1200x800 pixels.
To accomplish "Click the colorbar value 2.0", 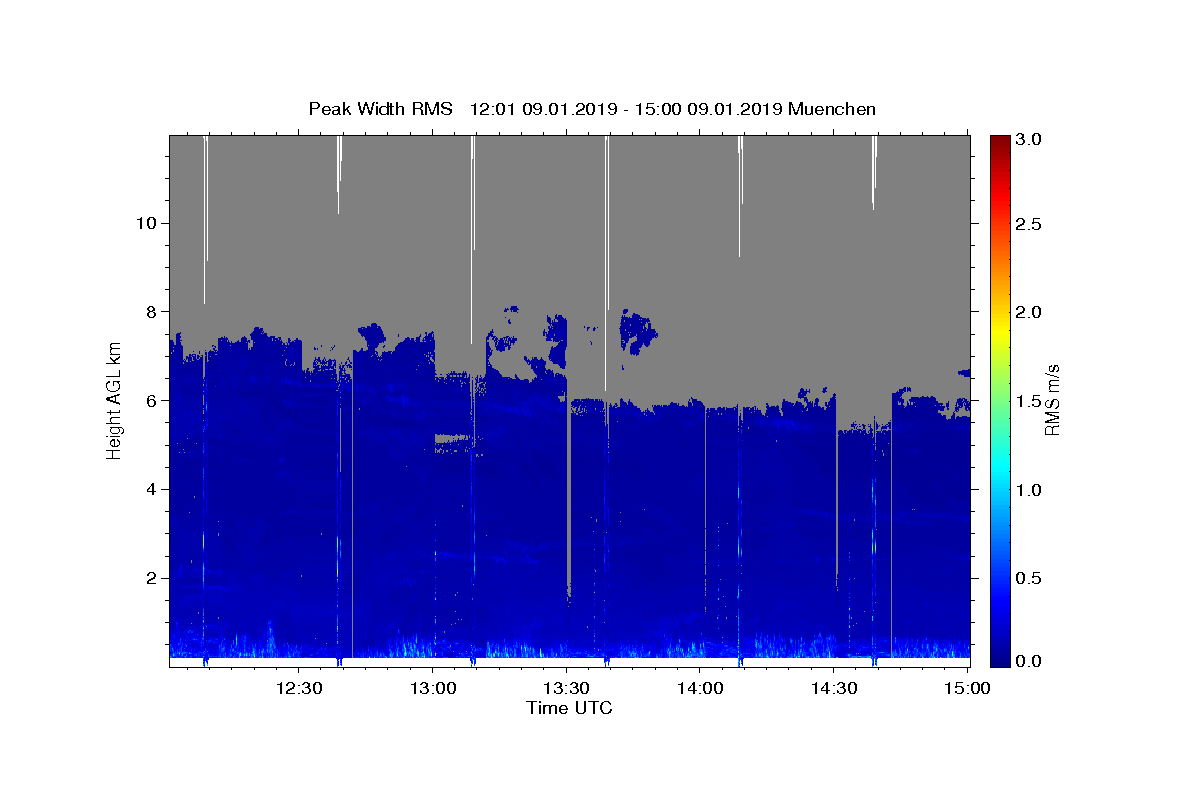I will tap(1030, 312).
